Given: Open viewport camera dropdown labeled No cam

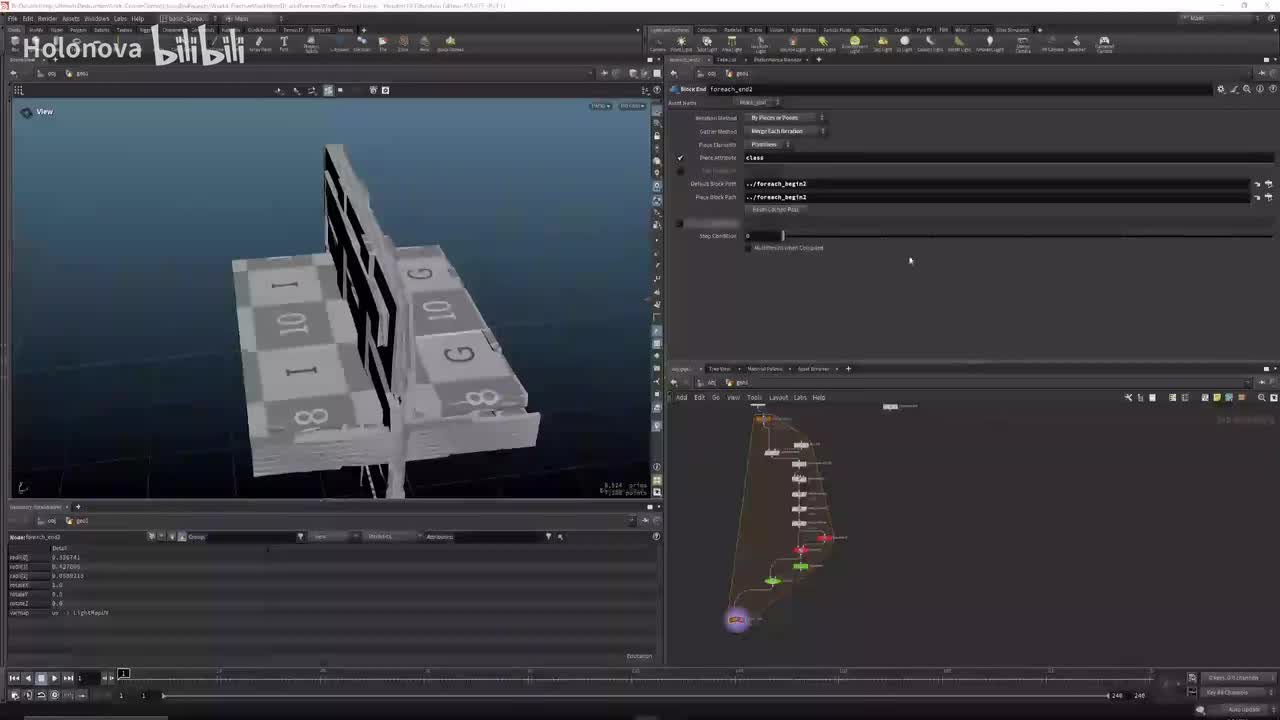Looking at the screenshot, I should [632, 106].
